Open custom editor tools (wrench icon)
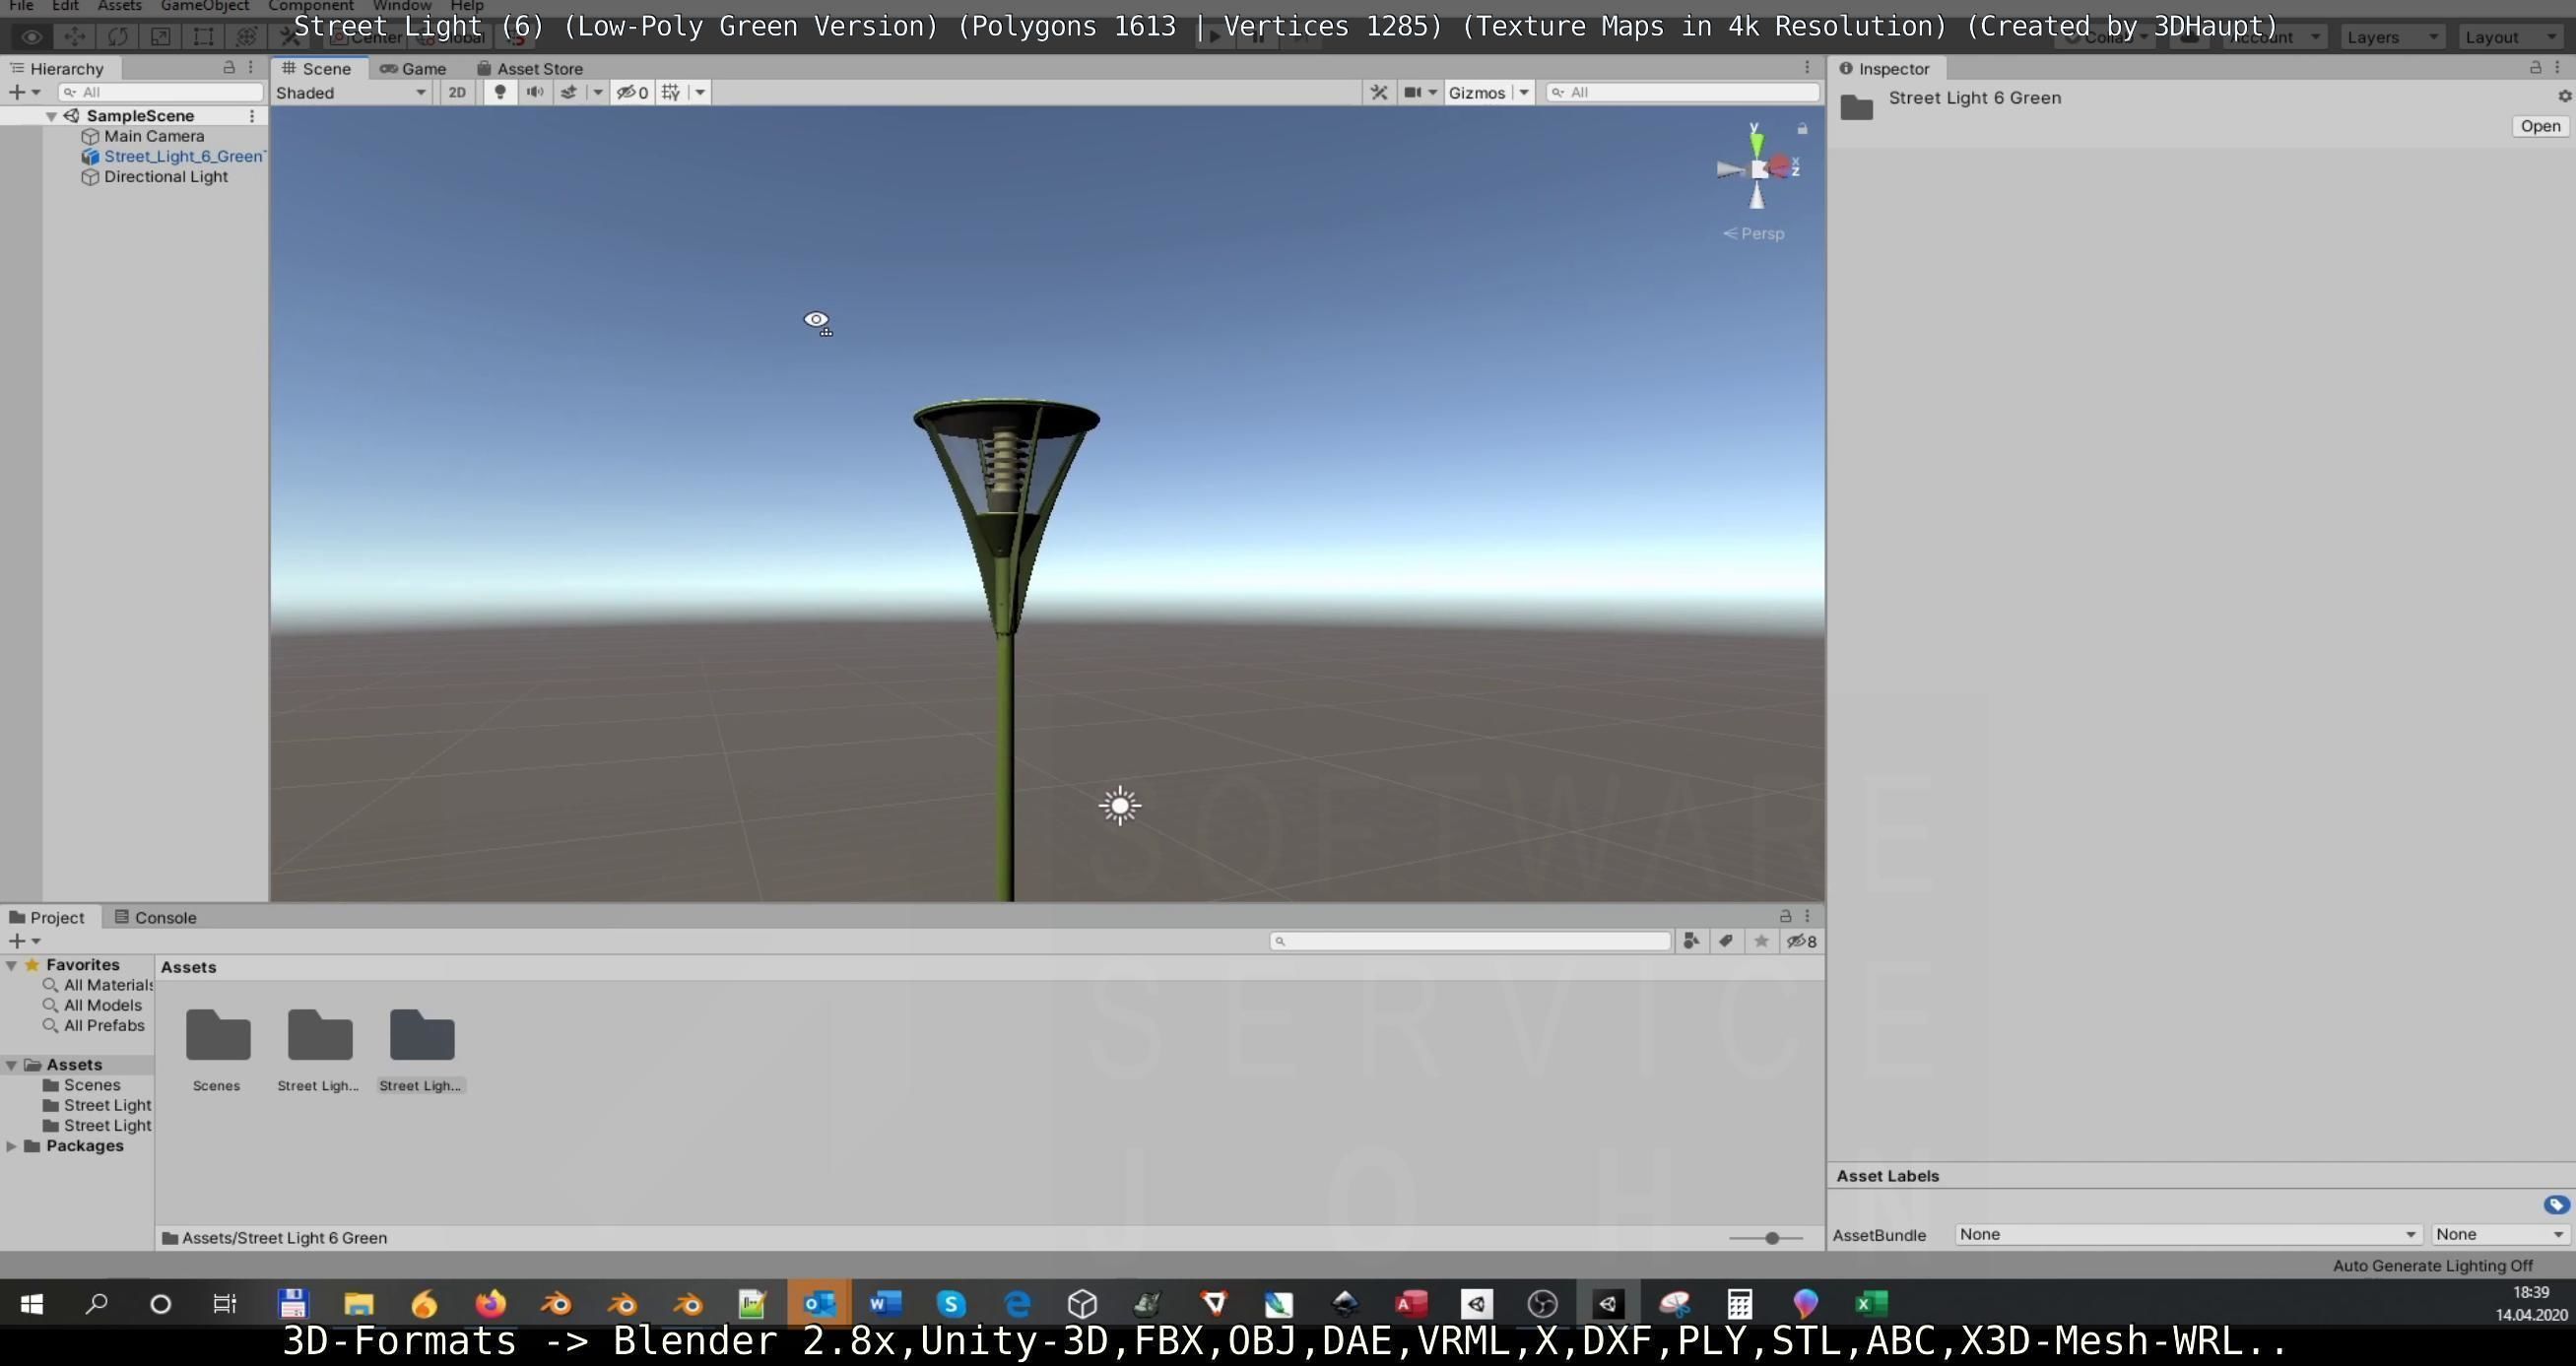This screenshot has height=1366, width=2576. [x=289, y=37]
